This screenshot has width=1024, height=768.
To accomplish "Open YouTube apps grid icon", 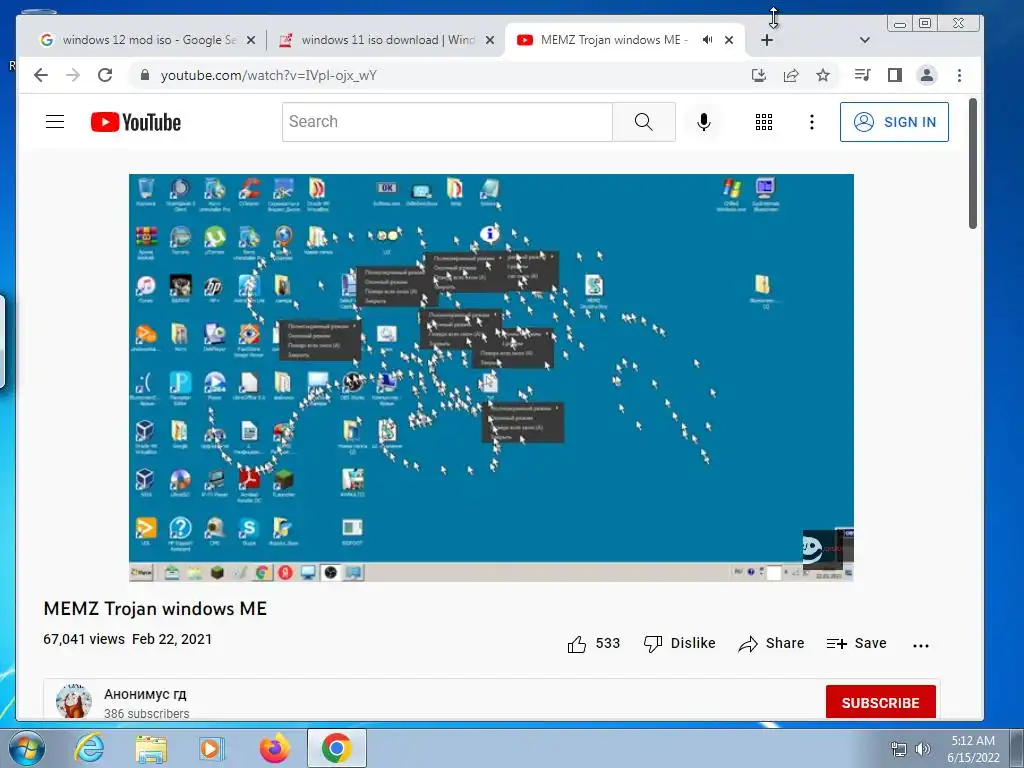I will 764,122.
